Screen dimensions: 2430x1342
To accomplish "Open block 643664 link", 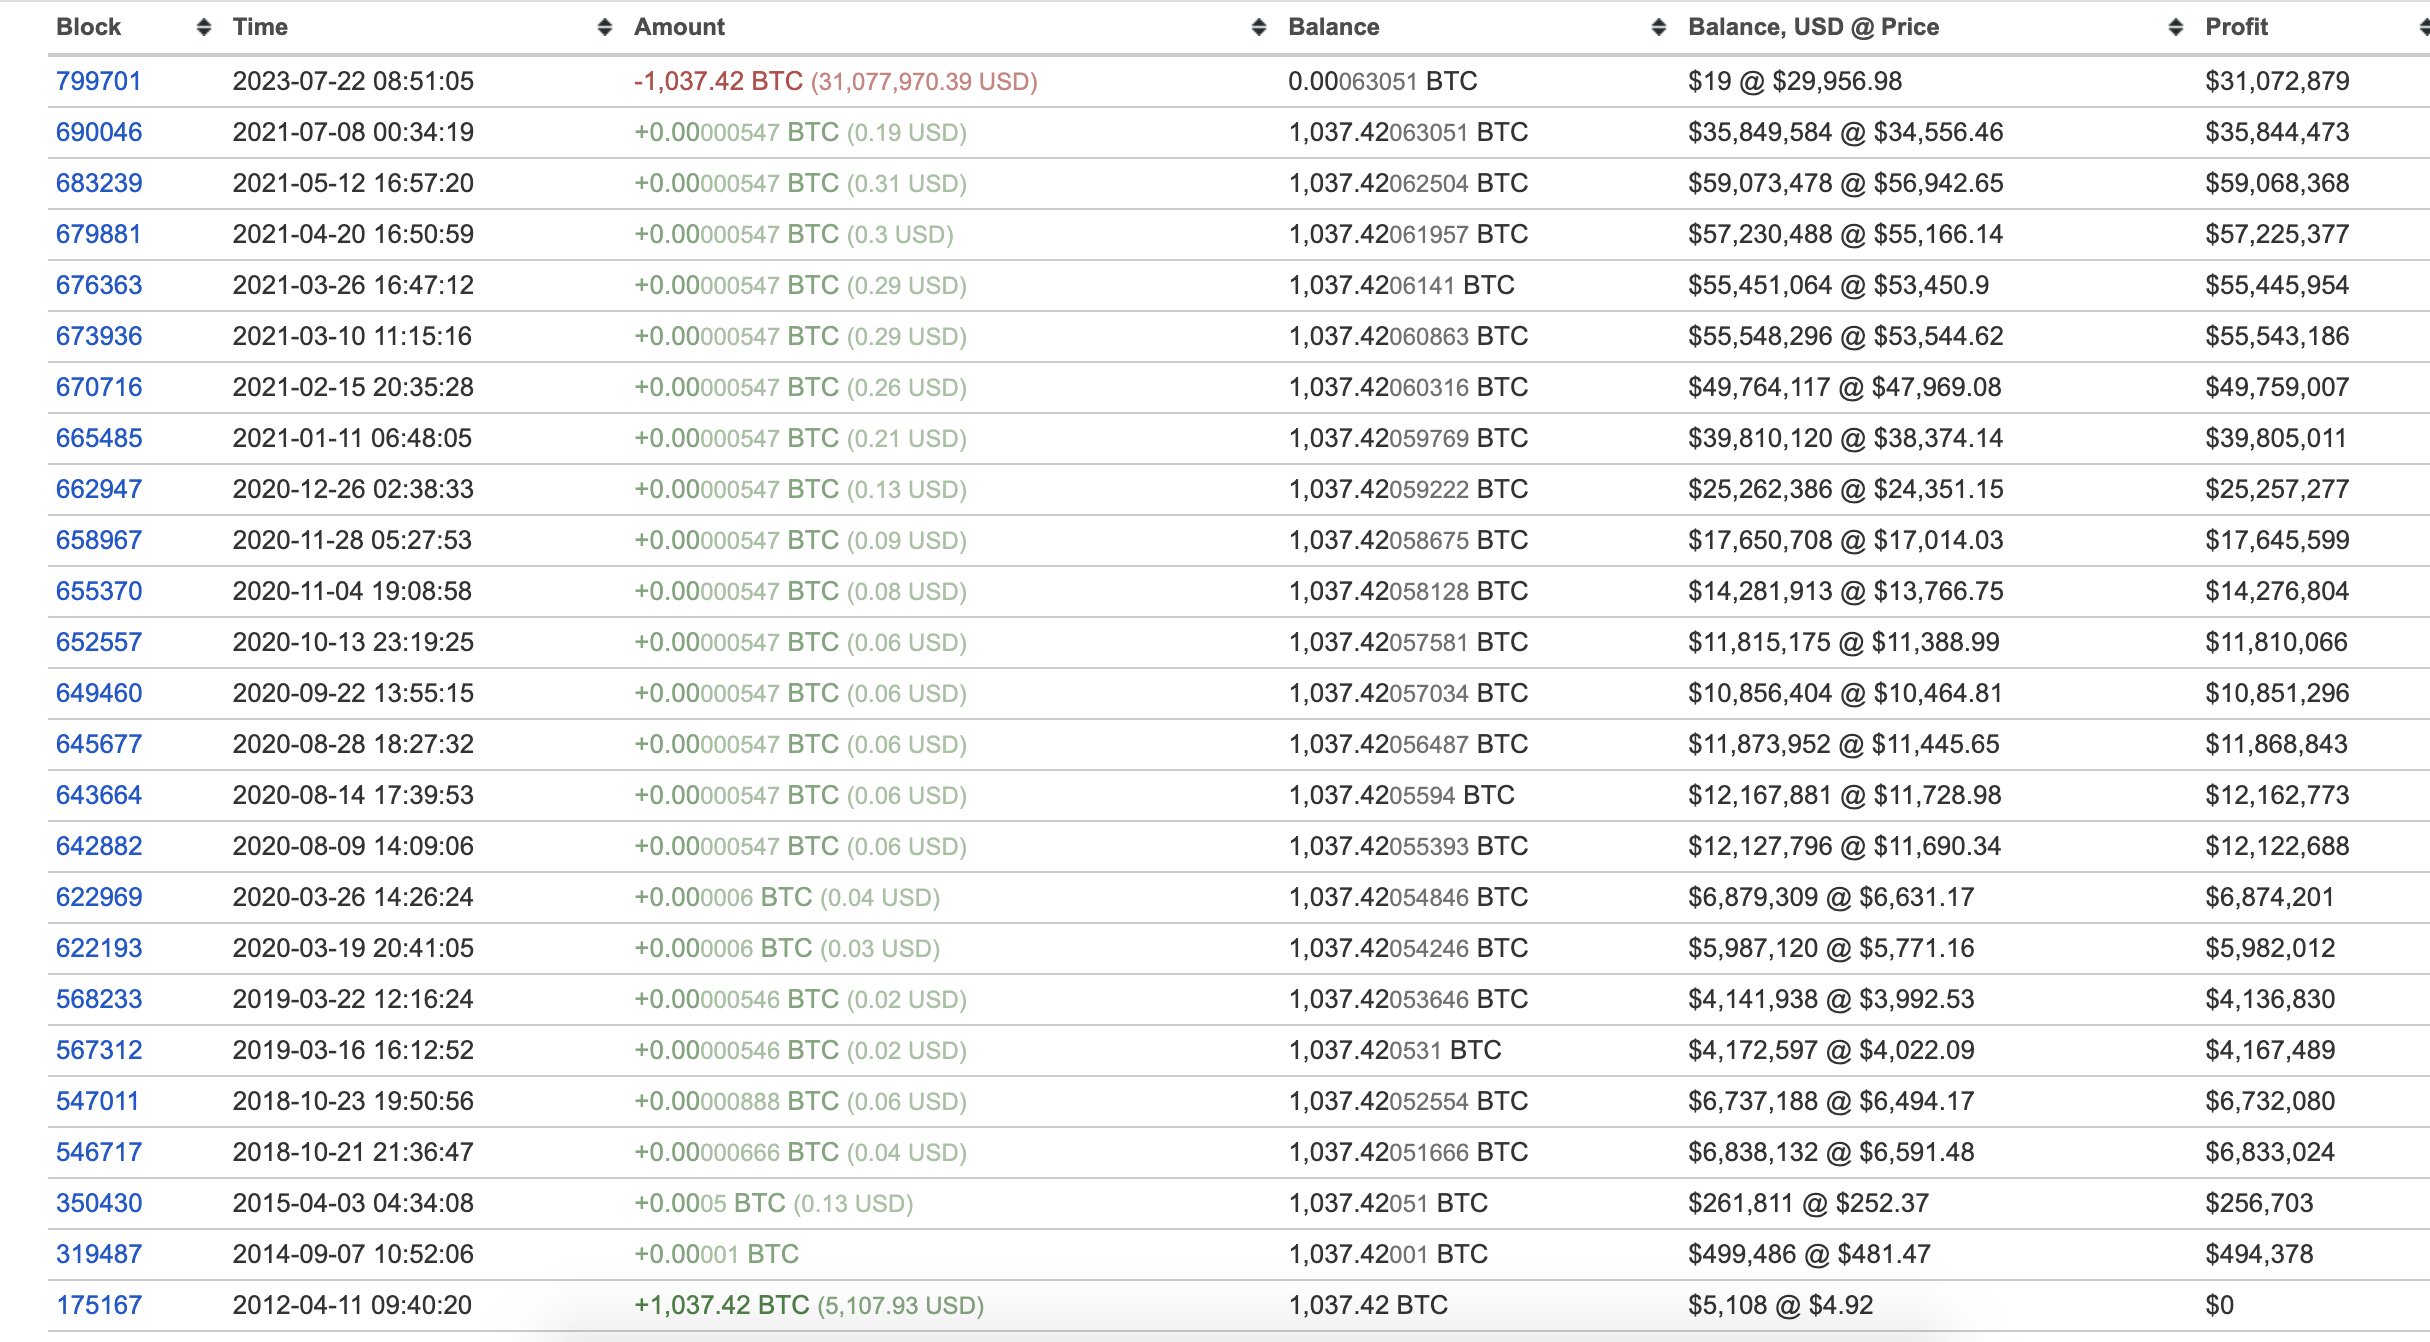I will click(x=98, y=795).
